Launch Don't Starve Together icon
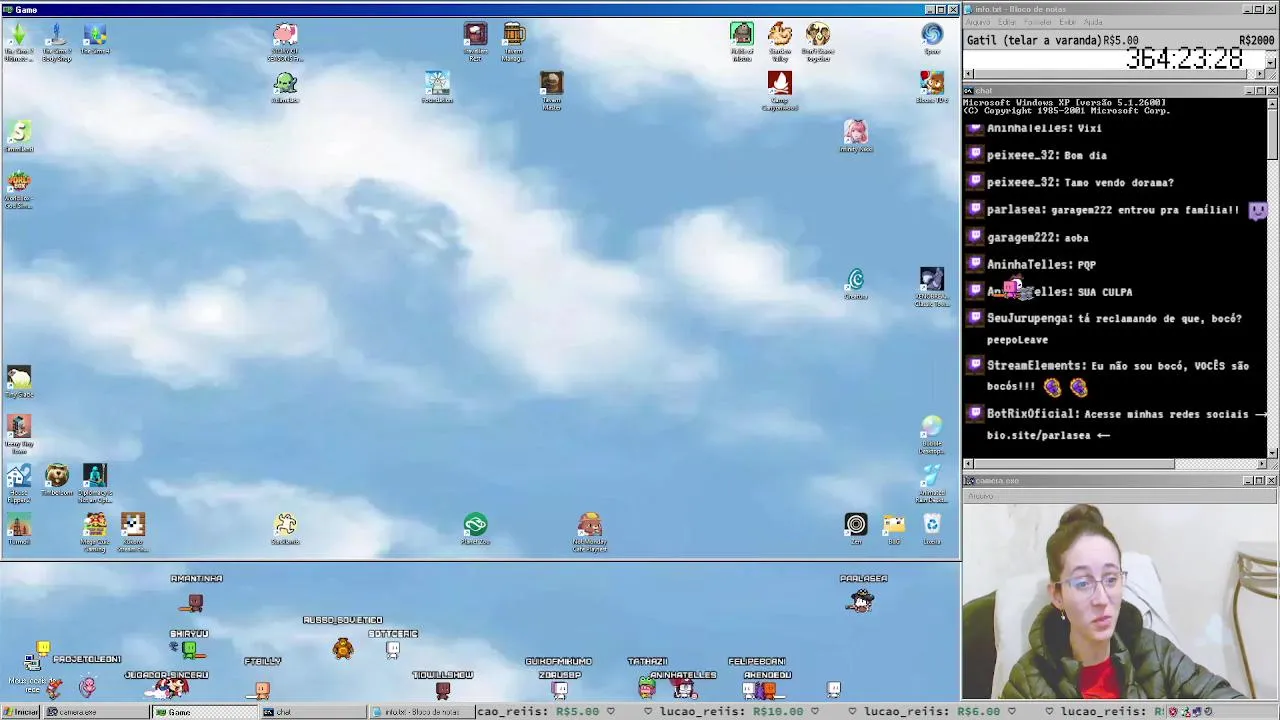 coord(818,42)
